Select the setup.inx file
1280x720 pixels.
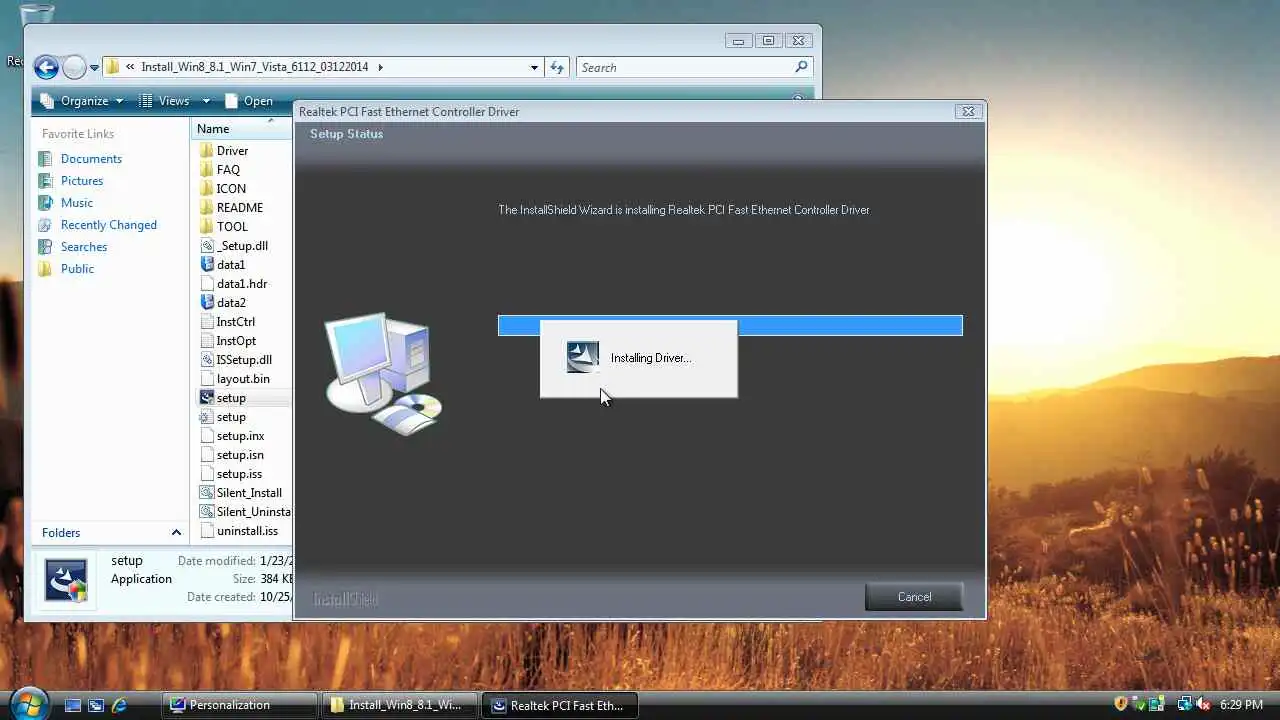tap(232, 436)
